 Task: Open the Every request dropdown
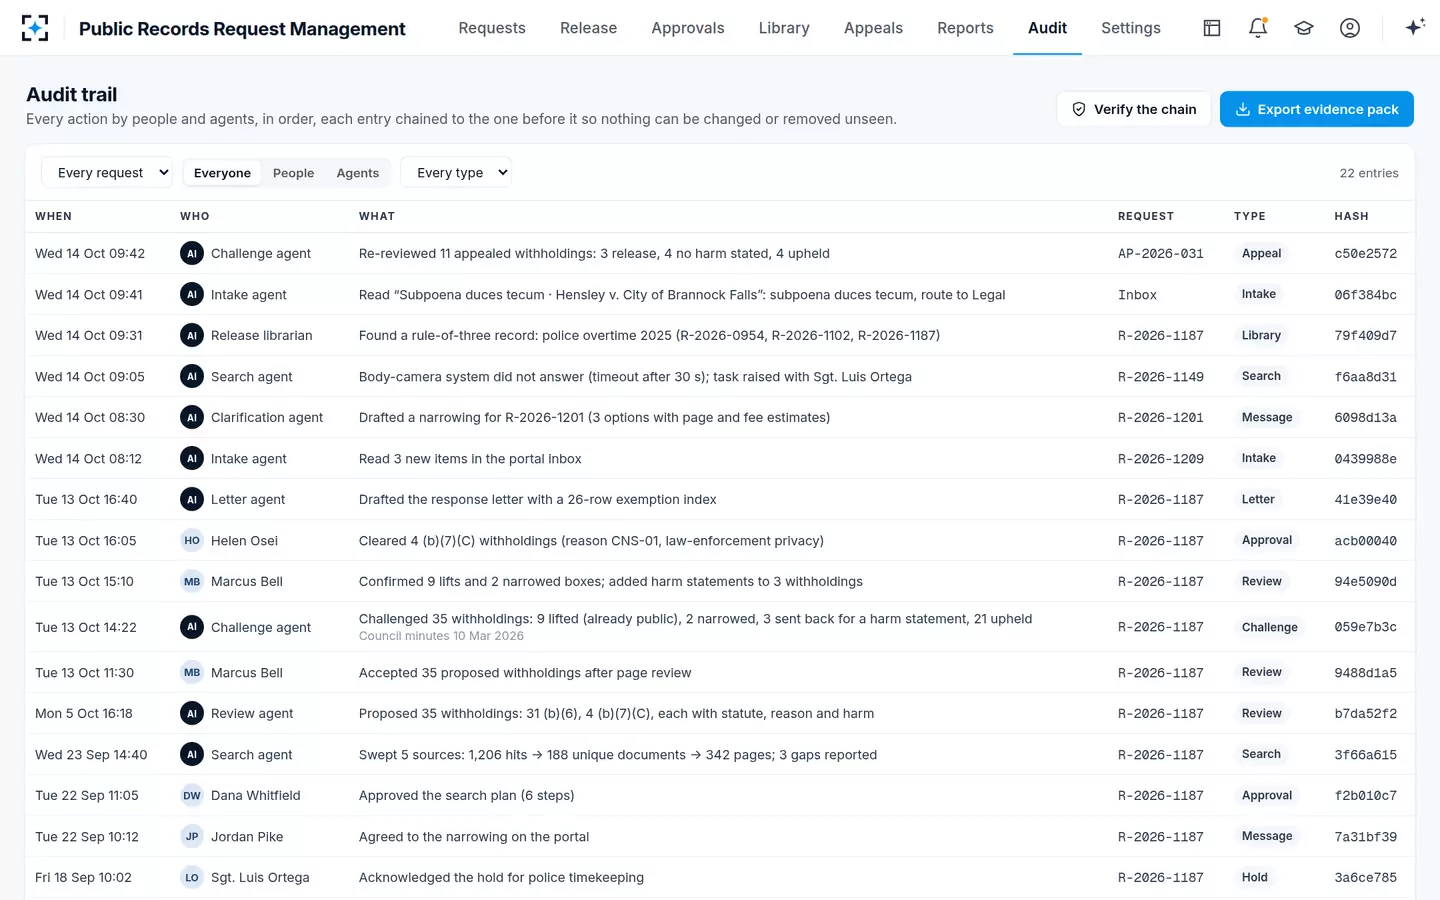[x=107, y=172]
